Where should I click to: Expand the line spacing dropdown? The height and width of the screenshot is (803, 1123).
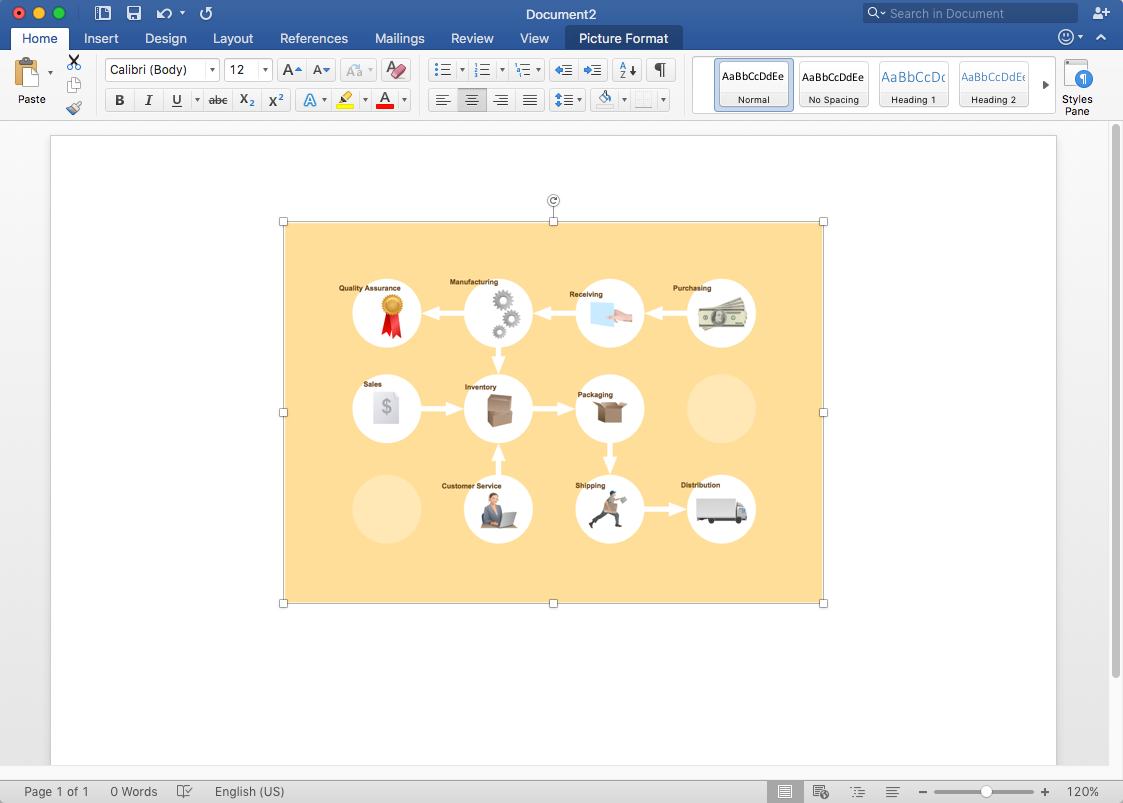(x=580, y=100)
